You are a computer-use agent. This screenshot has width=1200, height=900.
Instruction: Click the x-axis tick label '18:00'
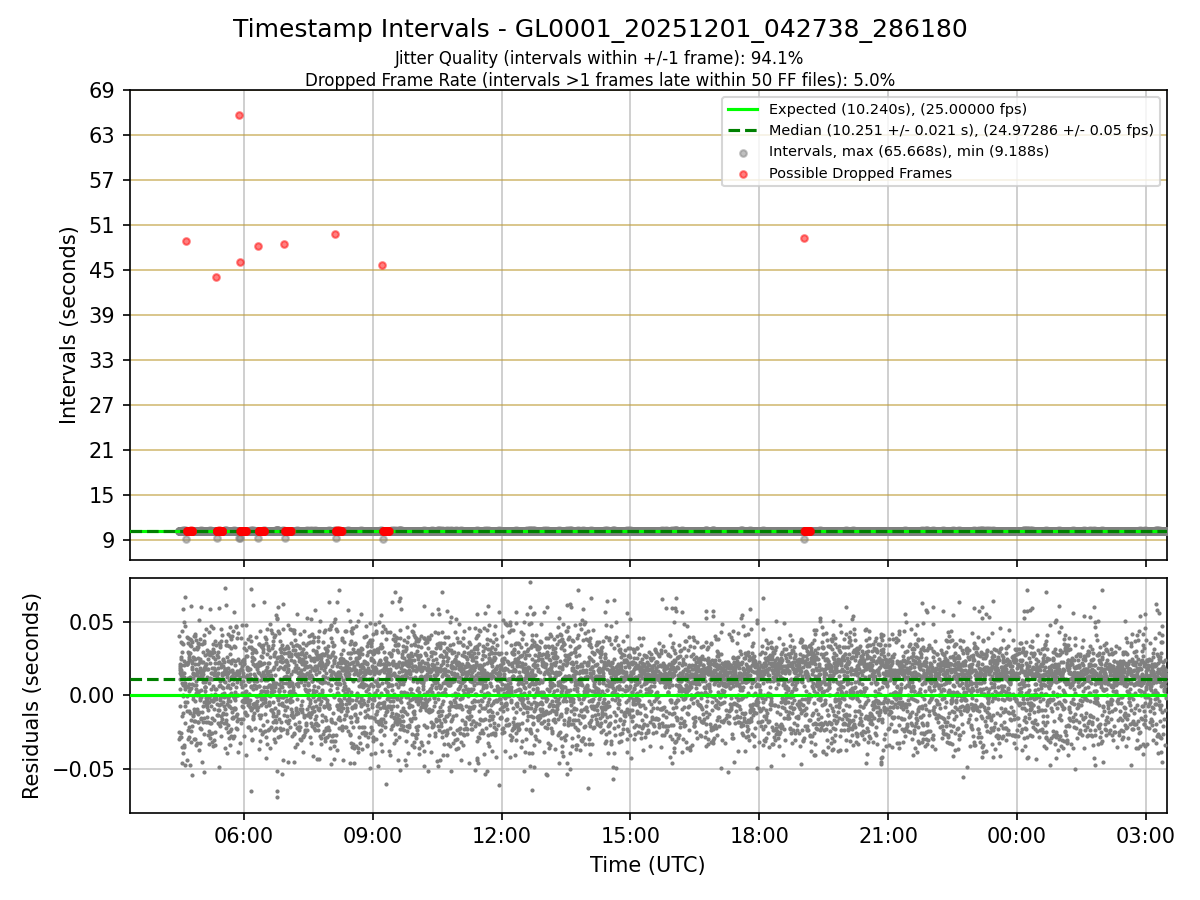[x=759, y=834]
